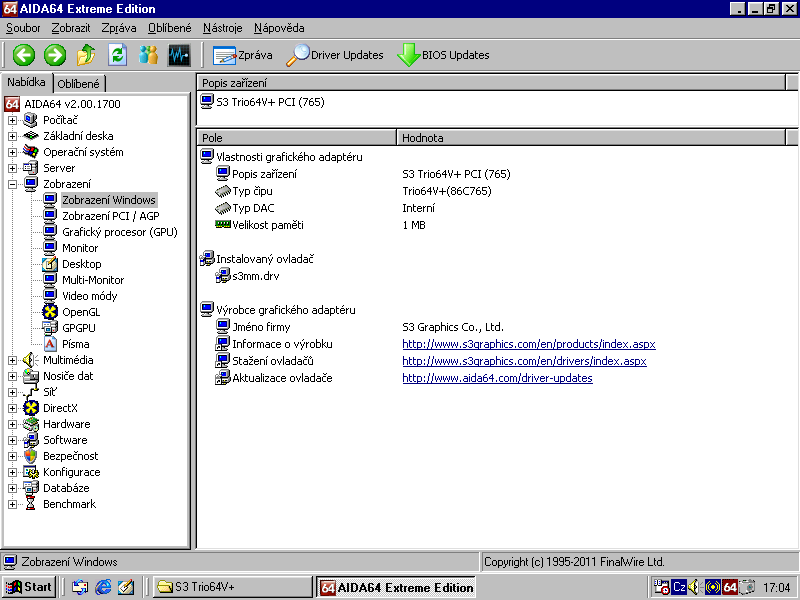Open the Nástroje menu
The width and height of the screenshot is (800, 600).
click(x=222, y=28)
